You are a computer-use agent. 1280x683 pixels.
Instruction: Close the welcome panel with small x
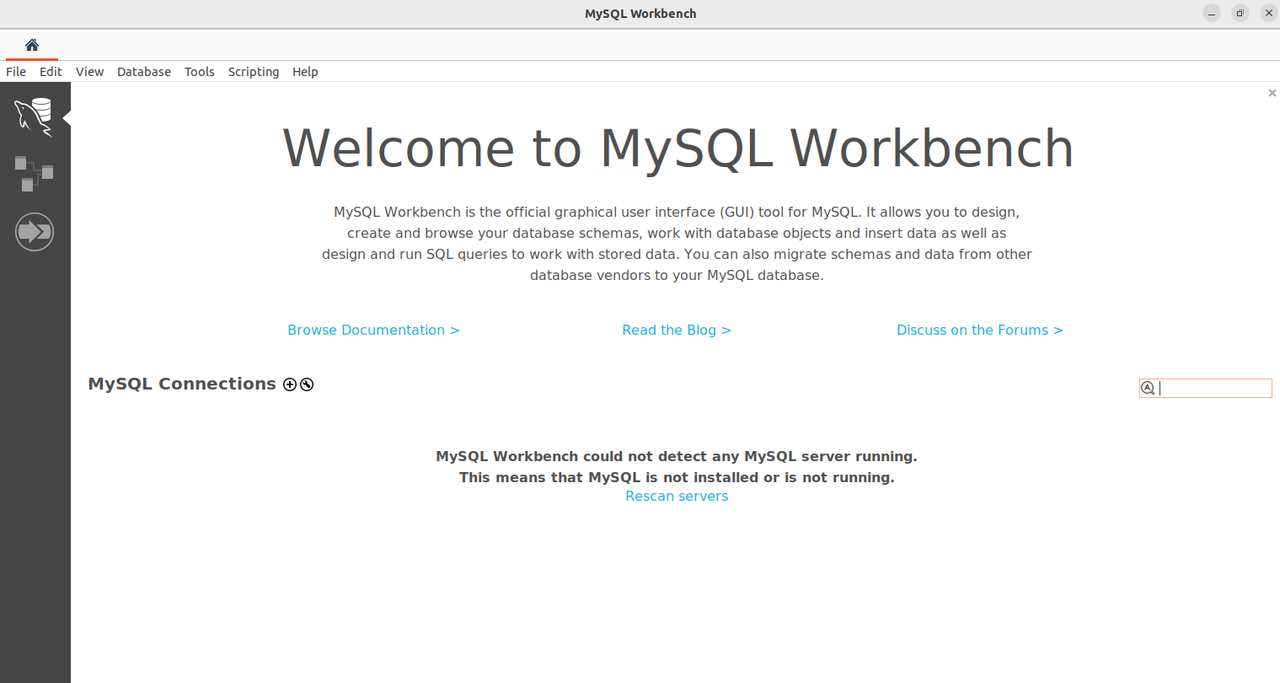point(1272,93)
